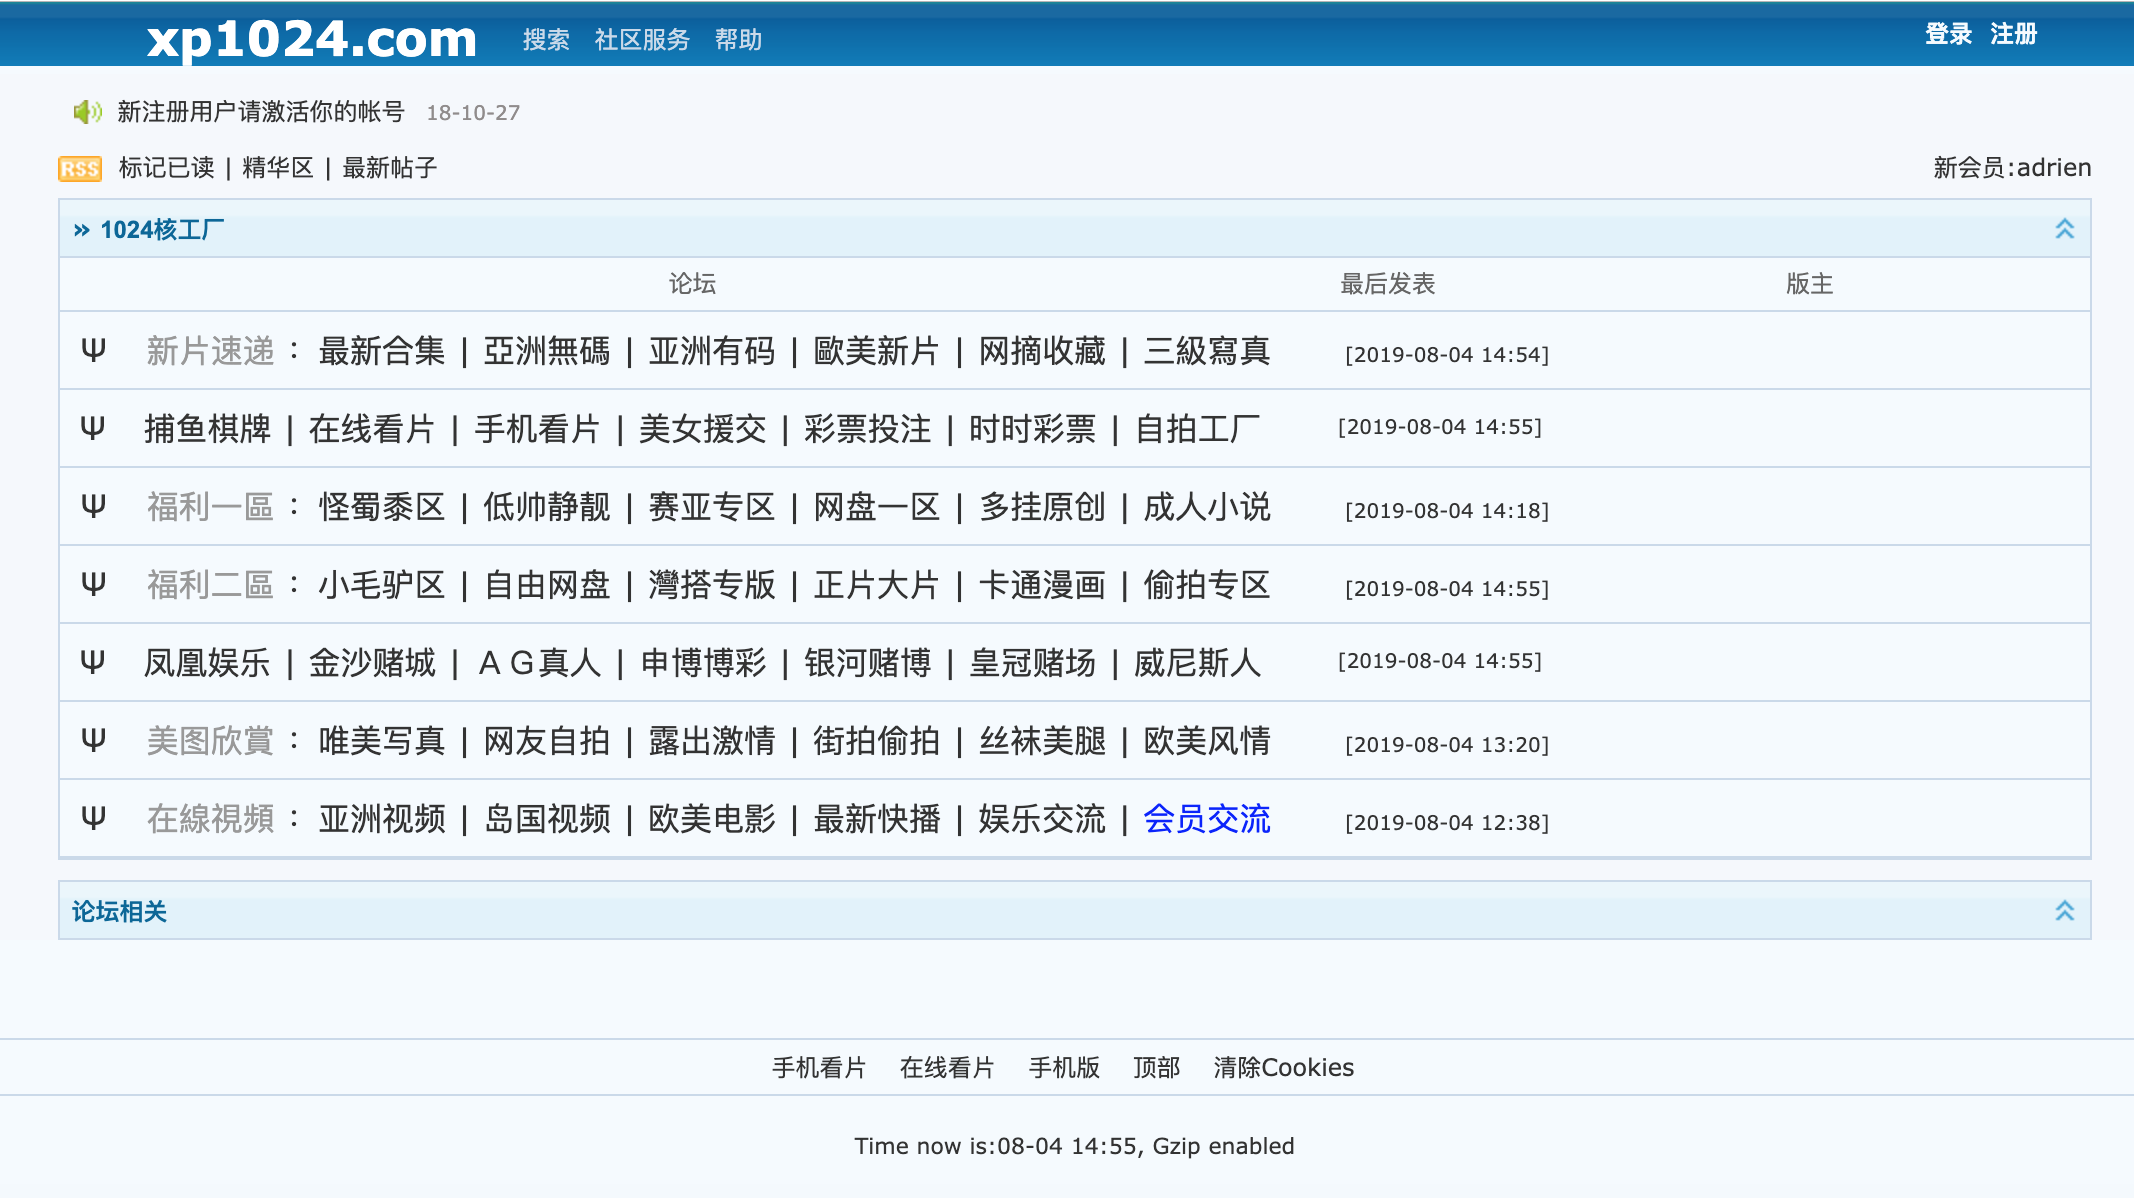Open the 搜索 menu in header

tap(546, 40)
